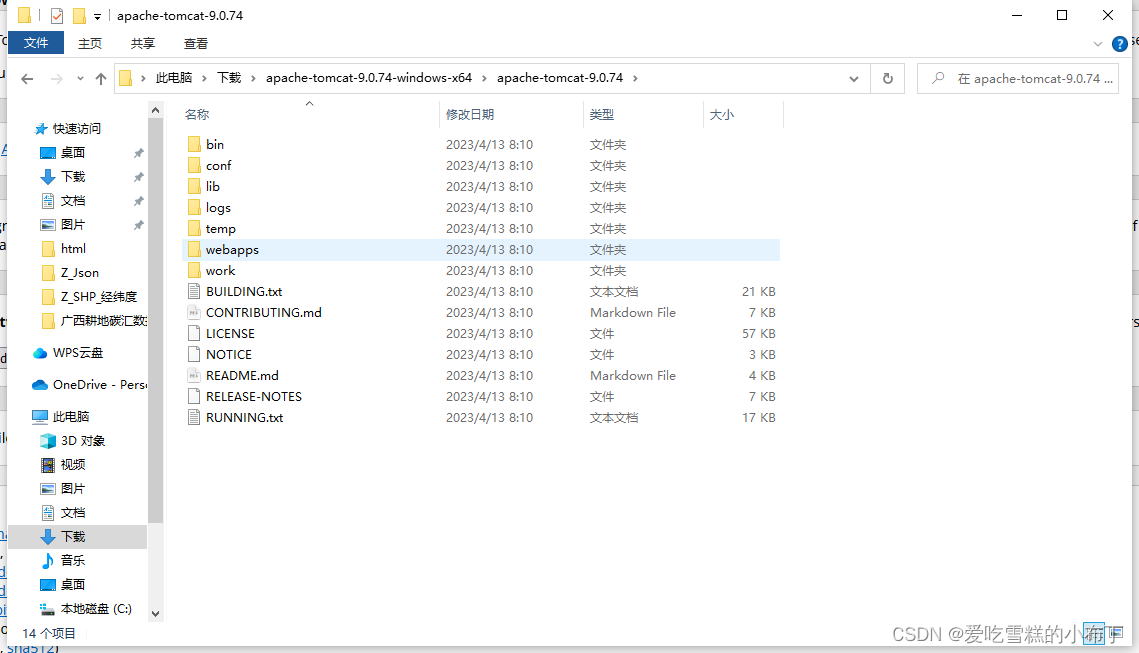
Task: Select the lib folder icon
Action: point(194,187)
